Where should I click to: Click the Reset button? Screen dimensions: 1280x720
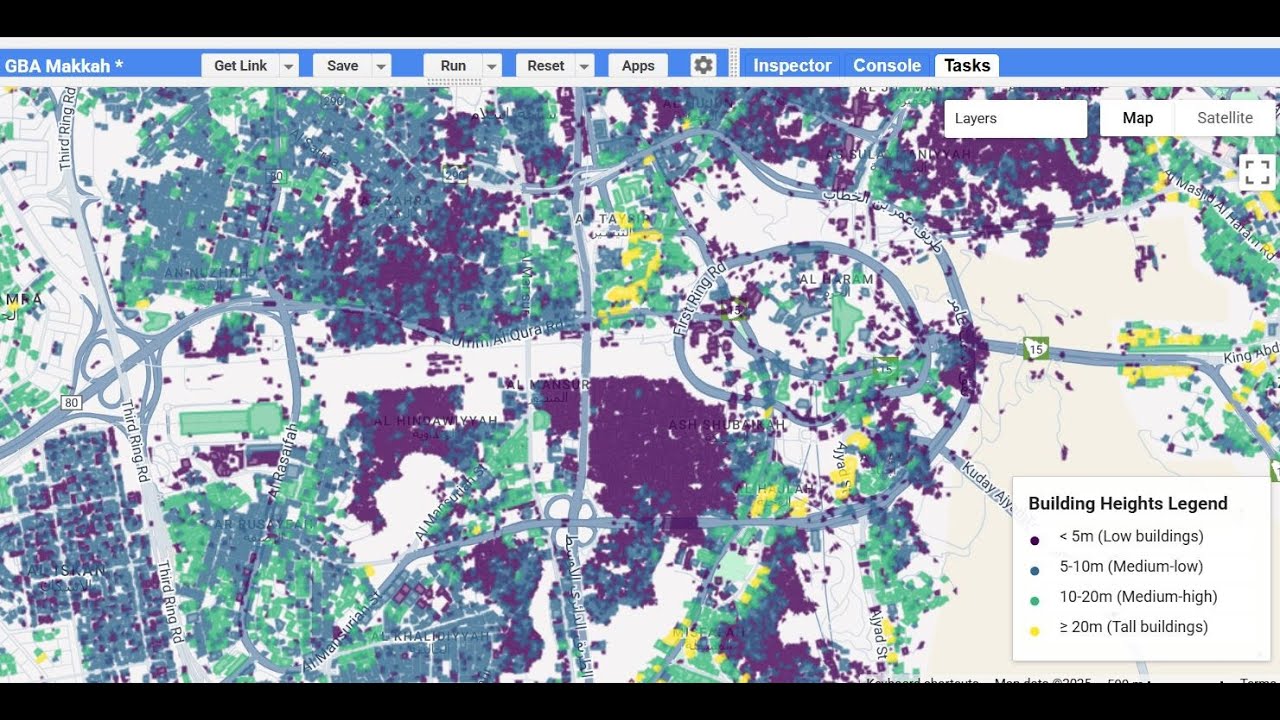pos(545,65)
